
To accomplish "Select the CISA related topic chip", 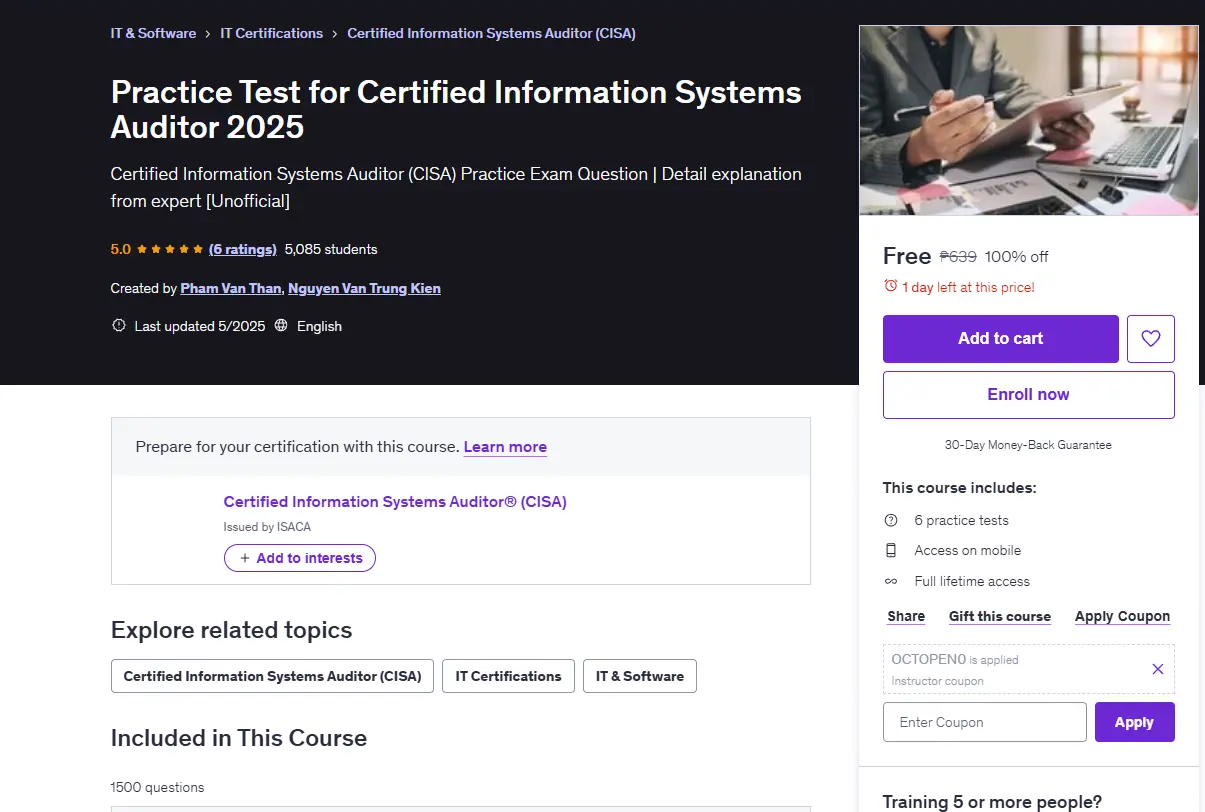I will [272, 676].
